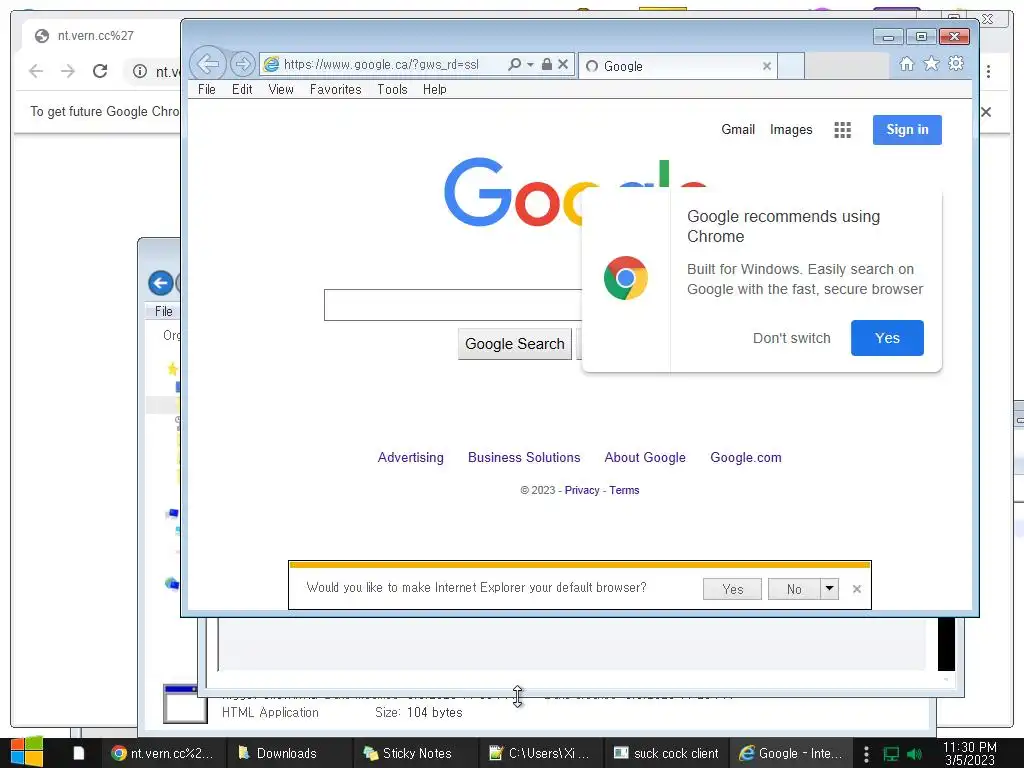Select the Google tab in Internet Explorer
The image size is (1024, 768).
(678, 66)
